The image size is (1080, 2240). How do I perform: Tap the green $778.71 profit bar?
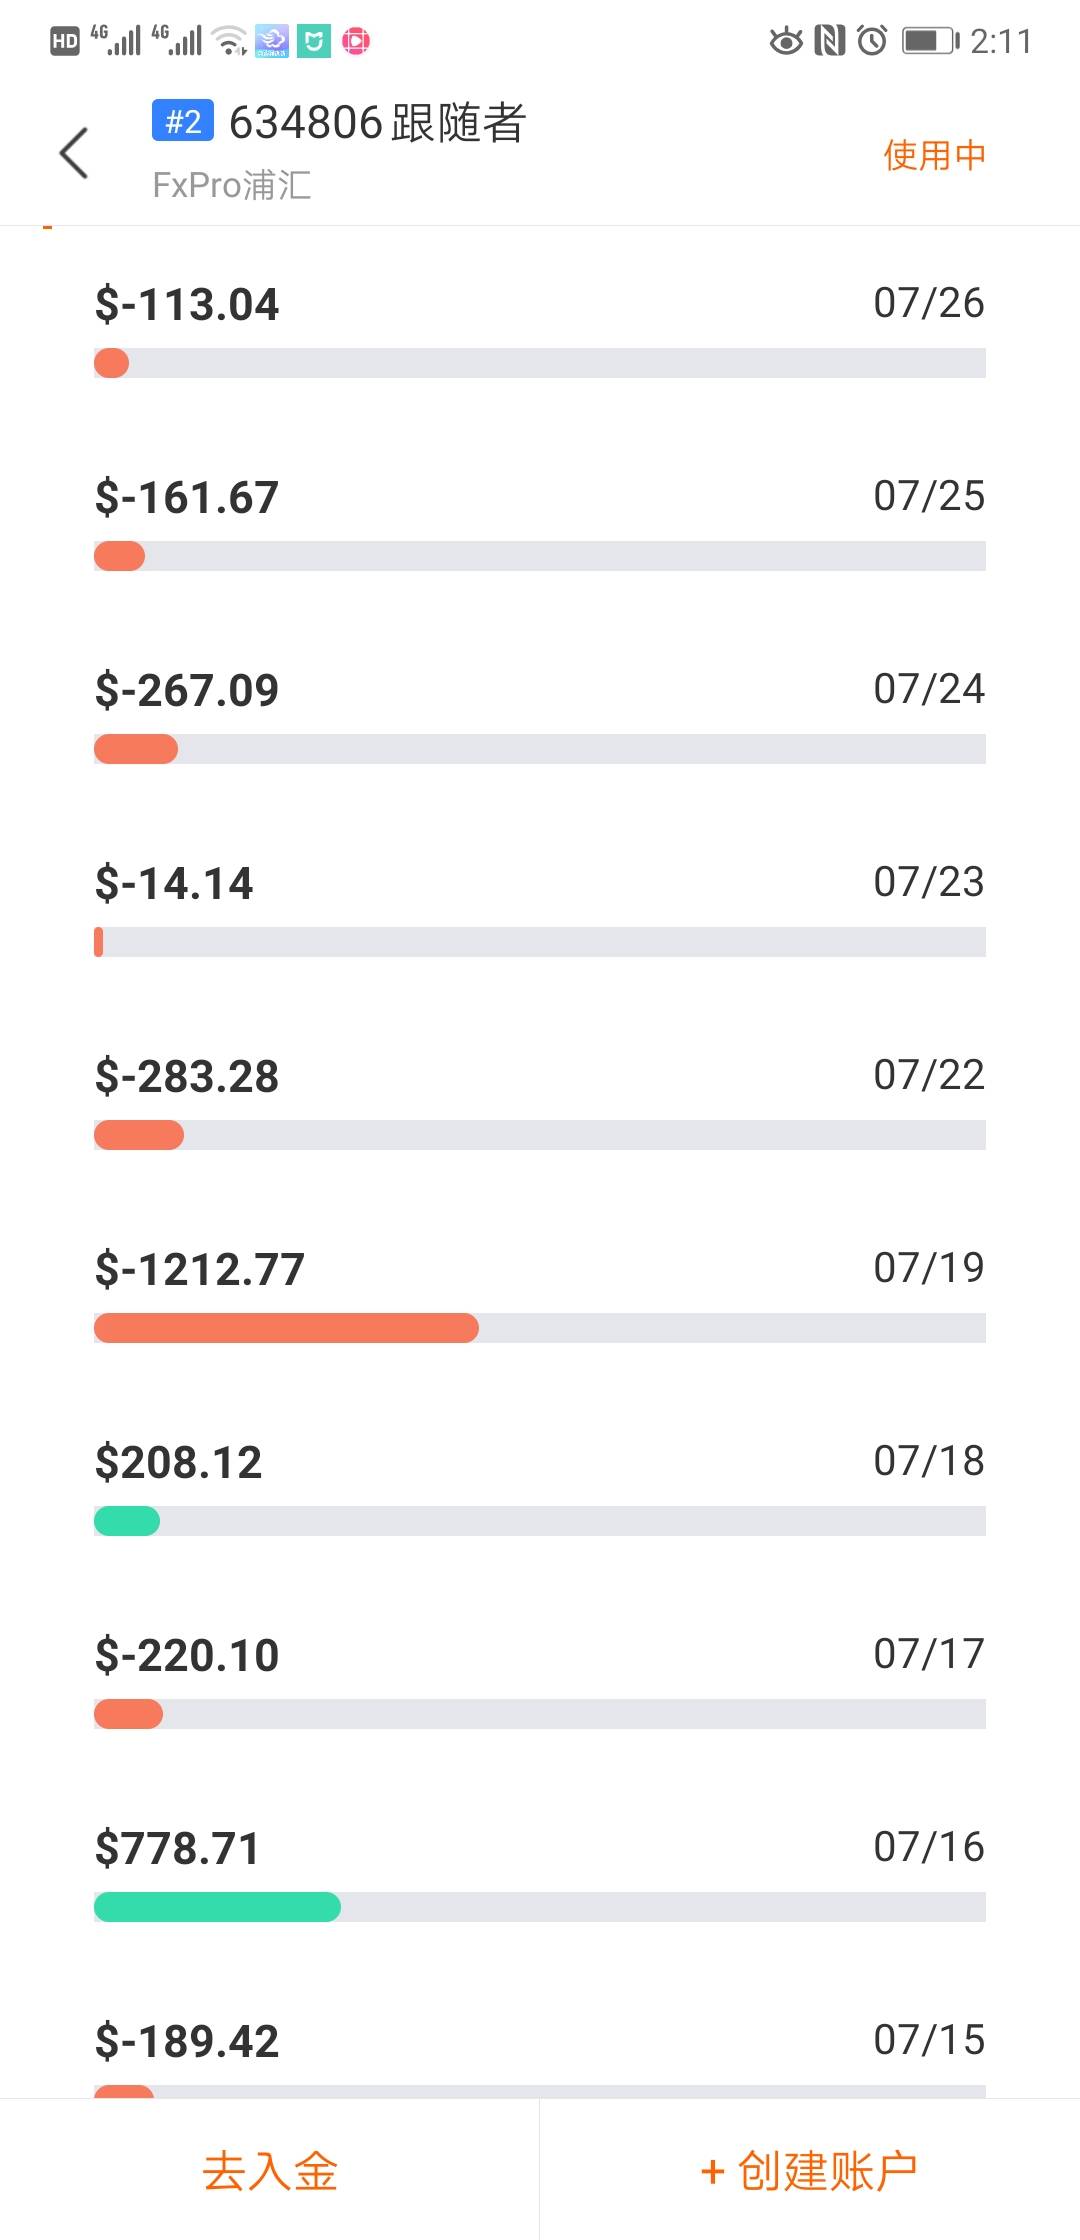click(x=217, y=1907)
